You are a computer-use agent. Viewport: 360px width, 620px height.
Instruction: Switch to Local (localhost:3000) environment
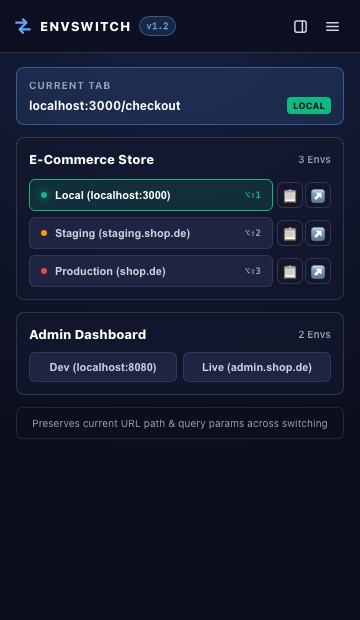151,195
